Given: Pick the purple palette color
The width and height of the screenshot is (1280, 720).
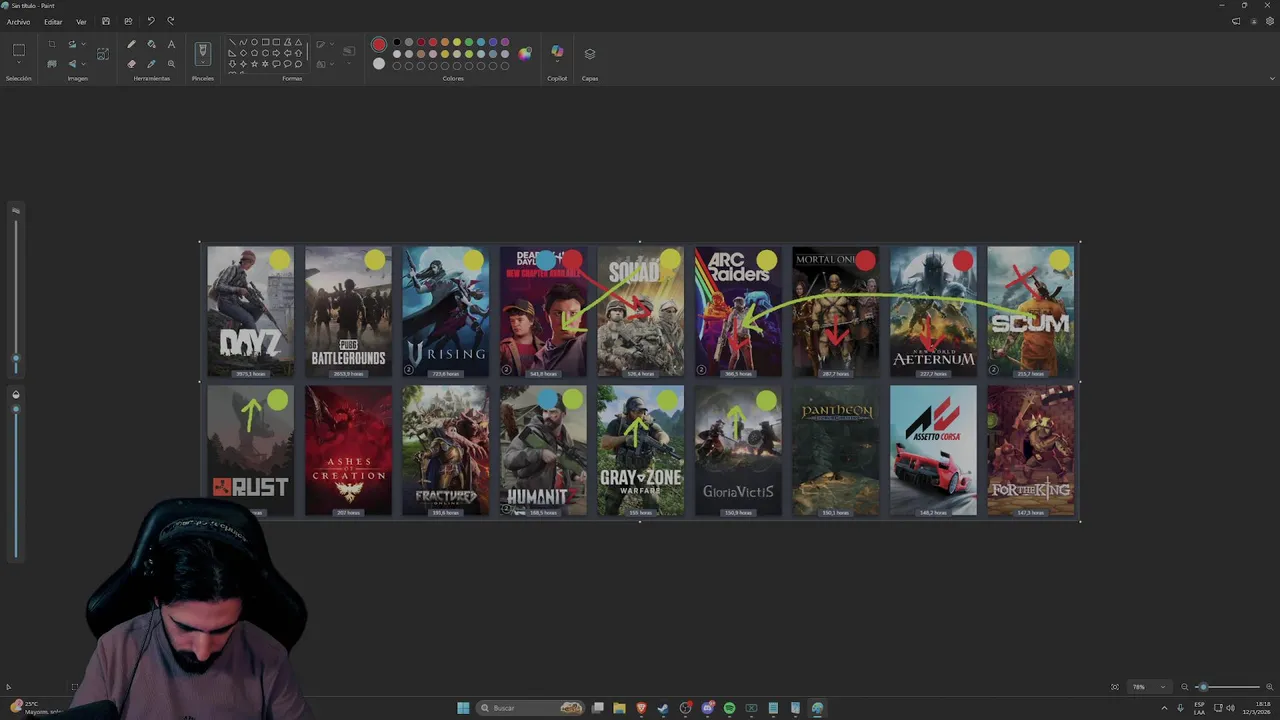Looking at the screenshot, I should point(505,42).
